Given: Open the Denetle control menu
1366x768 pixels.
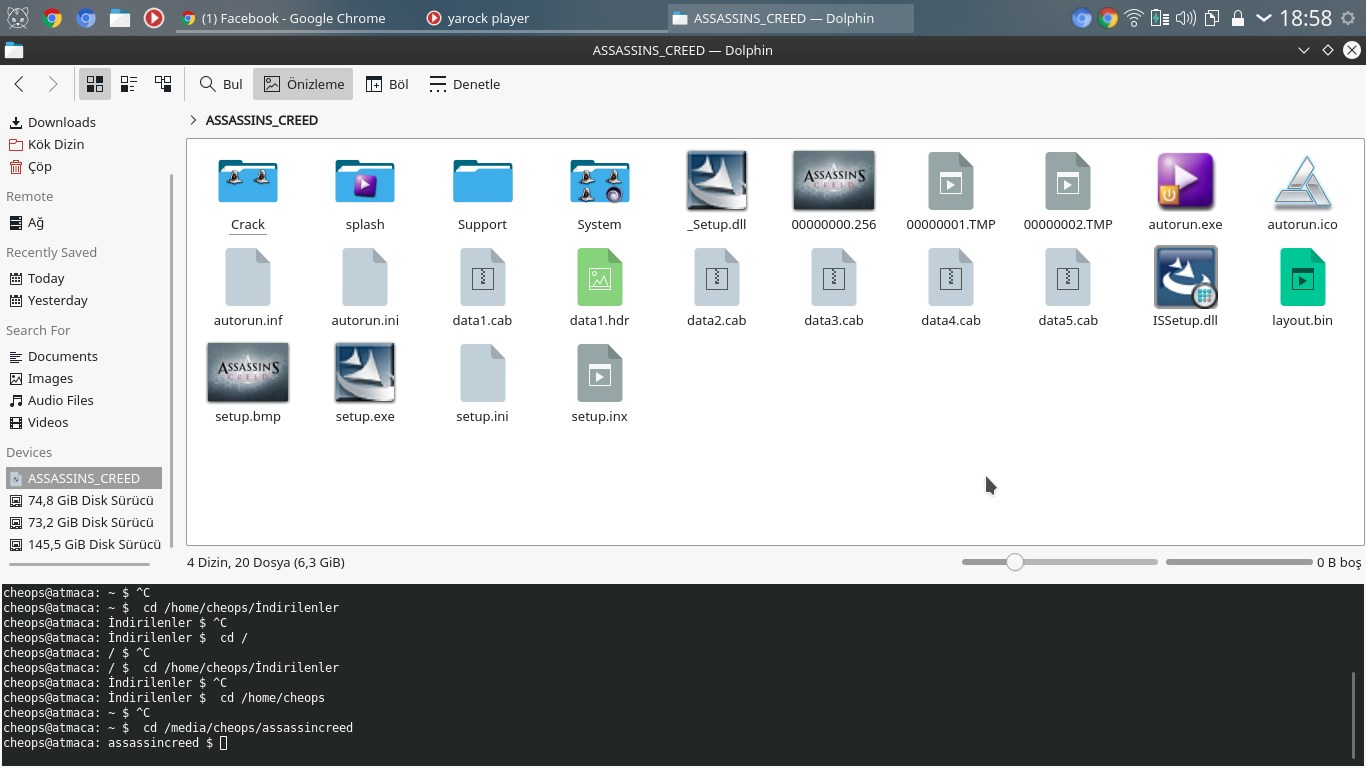Looking at the screenshot, I should point(464,84).
